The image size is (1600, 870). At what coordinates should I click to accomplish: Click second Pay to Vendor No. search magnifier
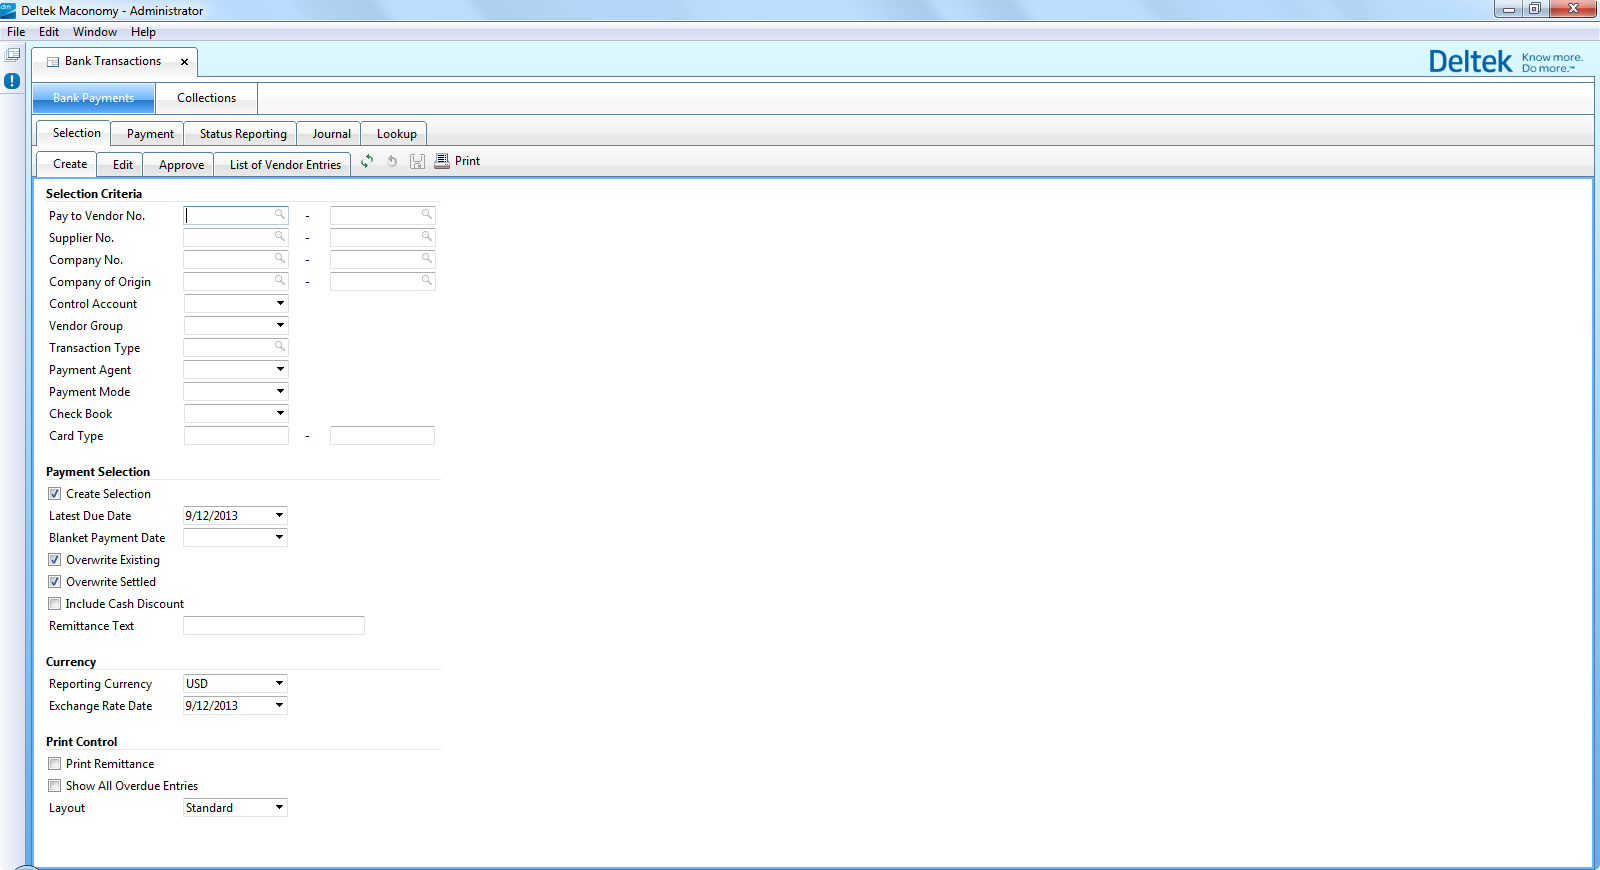426,214
